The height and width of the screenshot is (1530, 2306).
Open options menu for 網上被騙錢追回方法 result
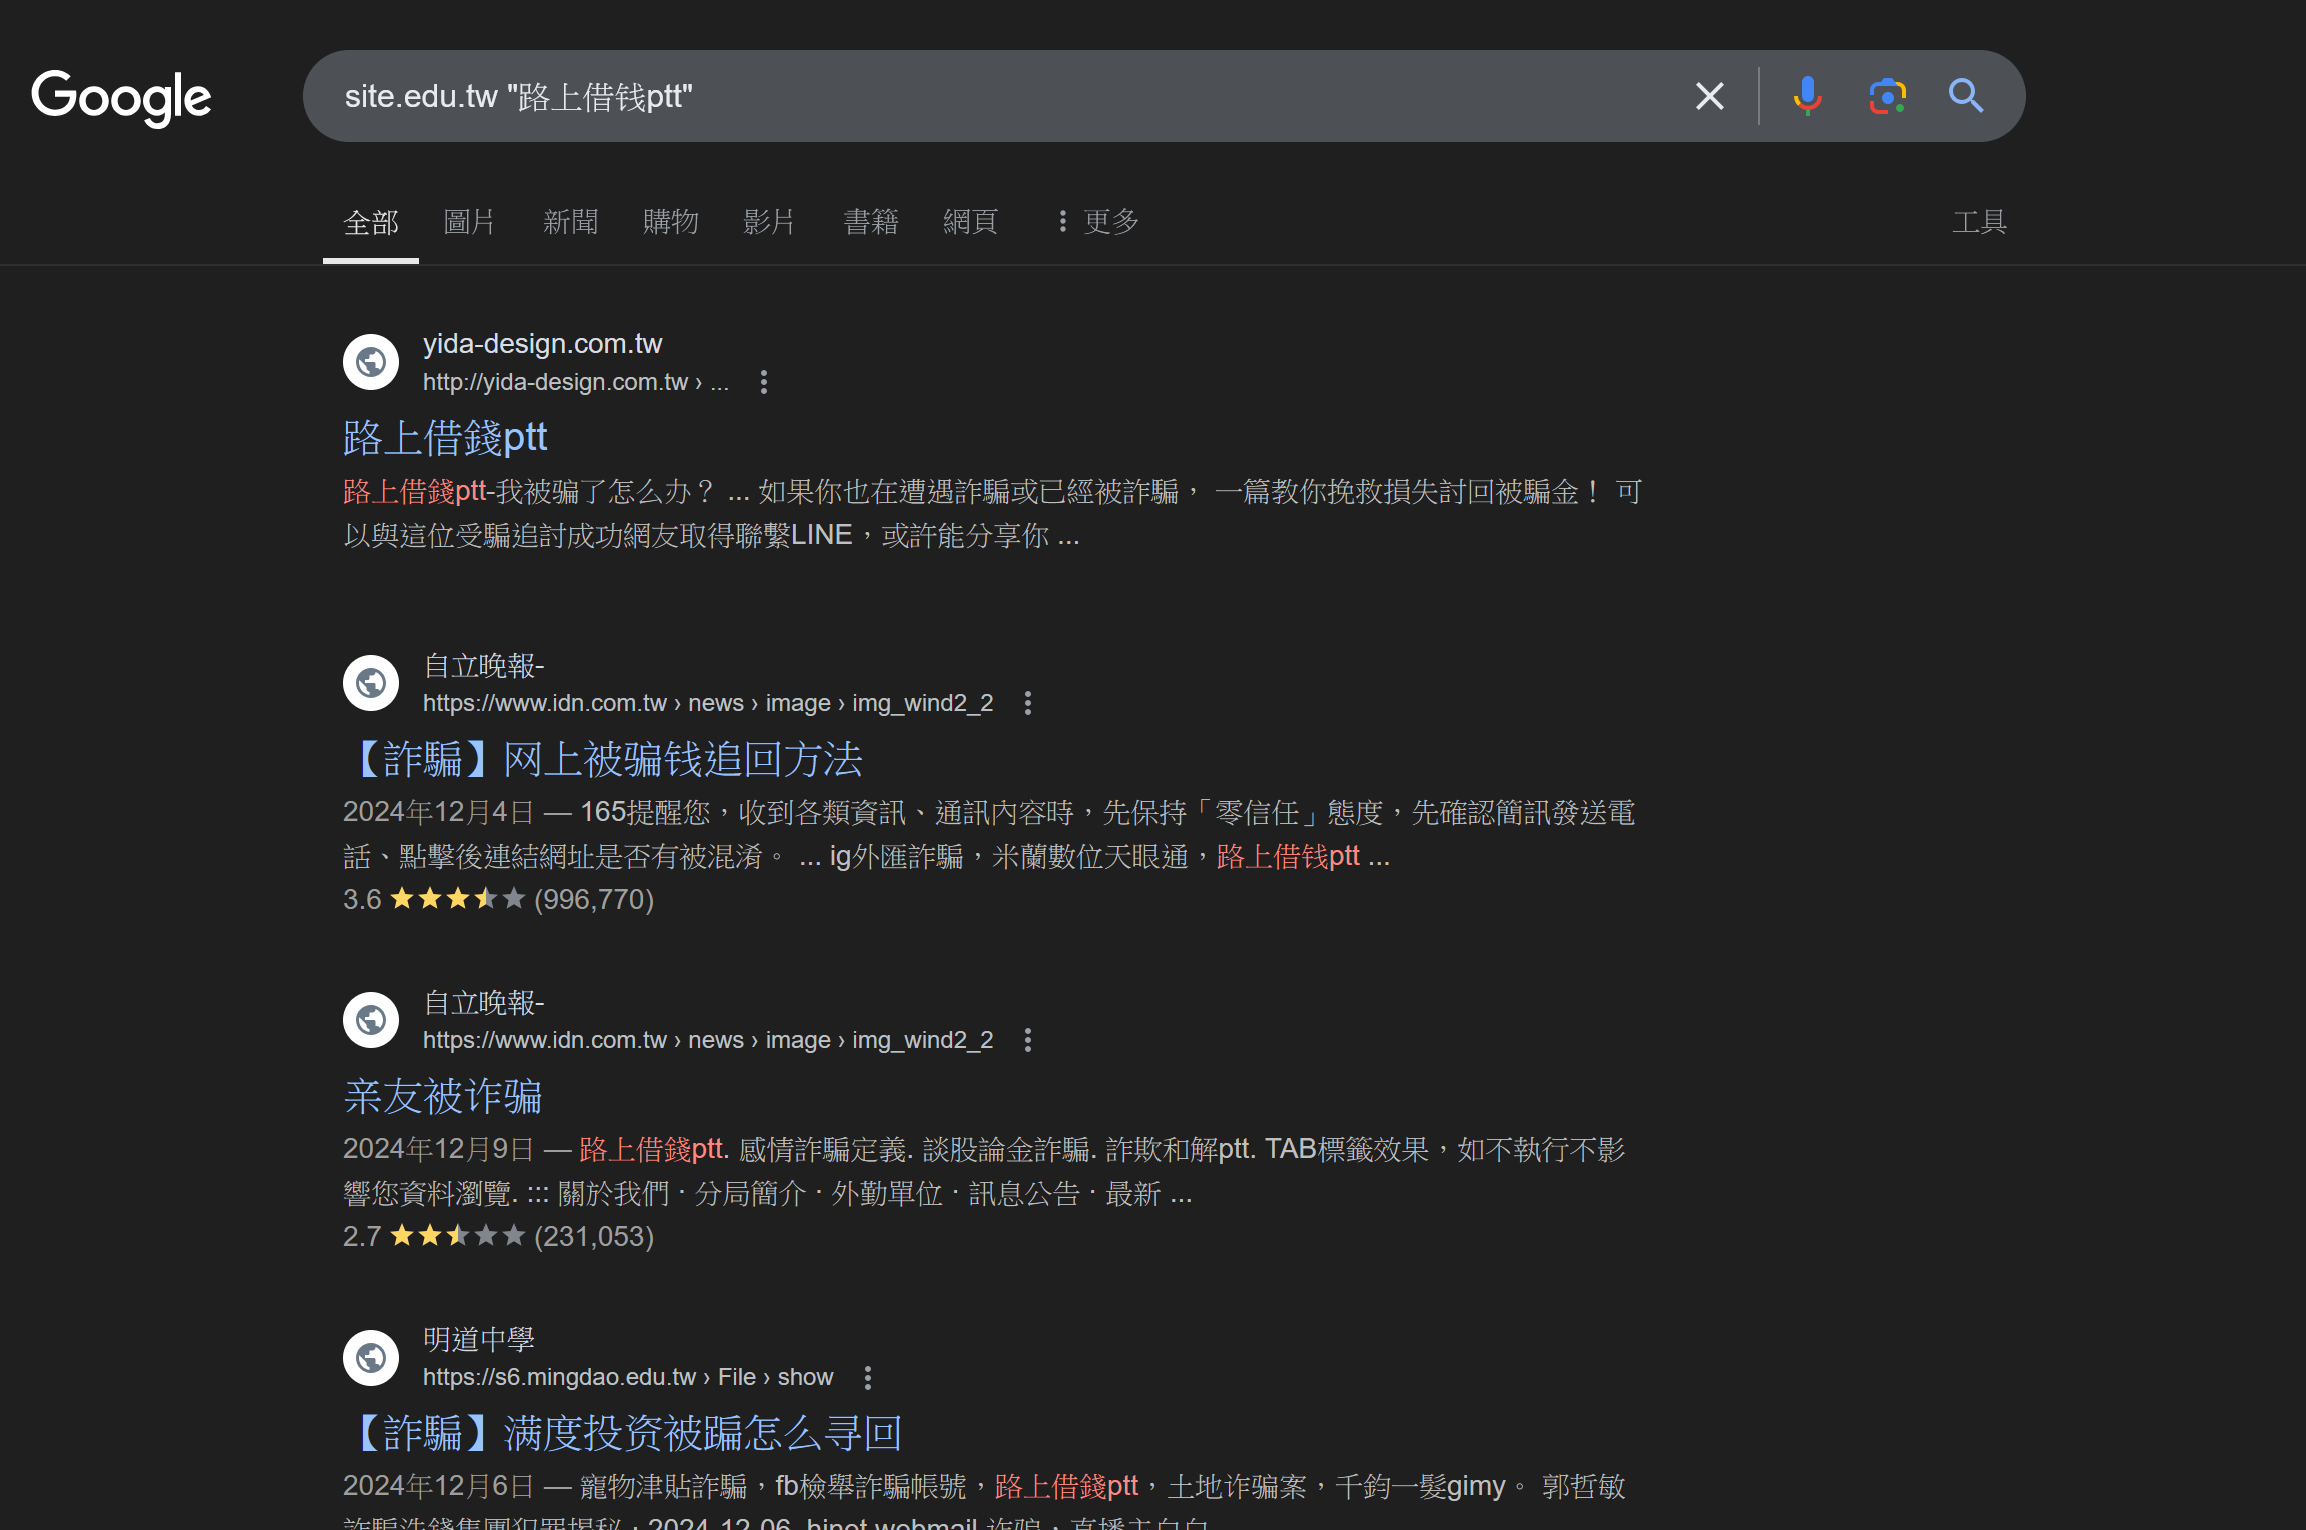point(1028,703)
